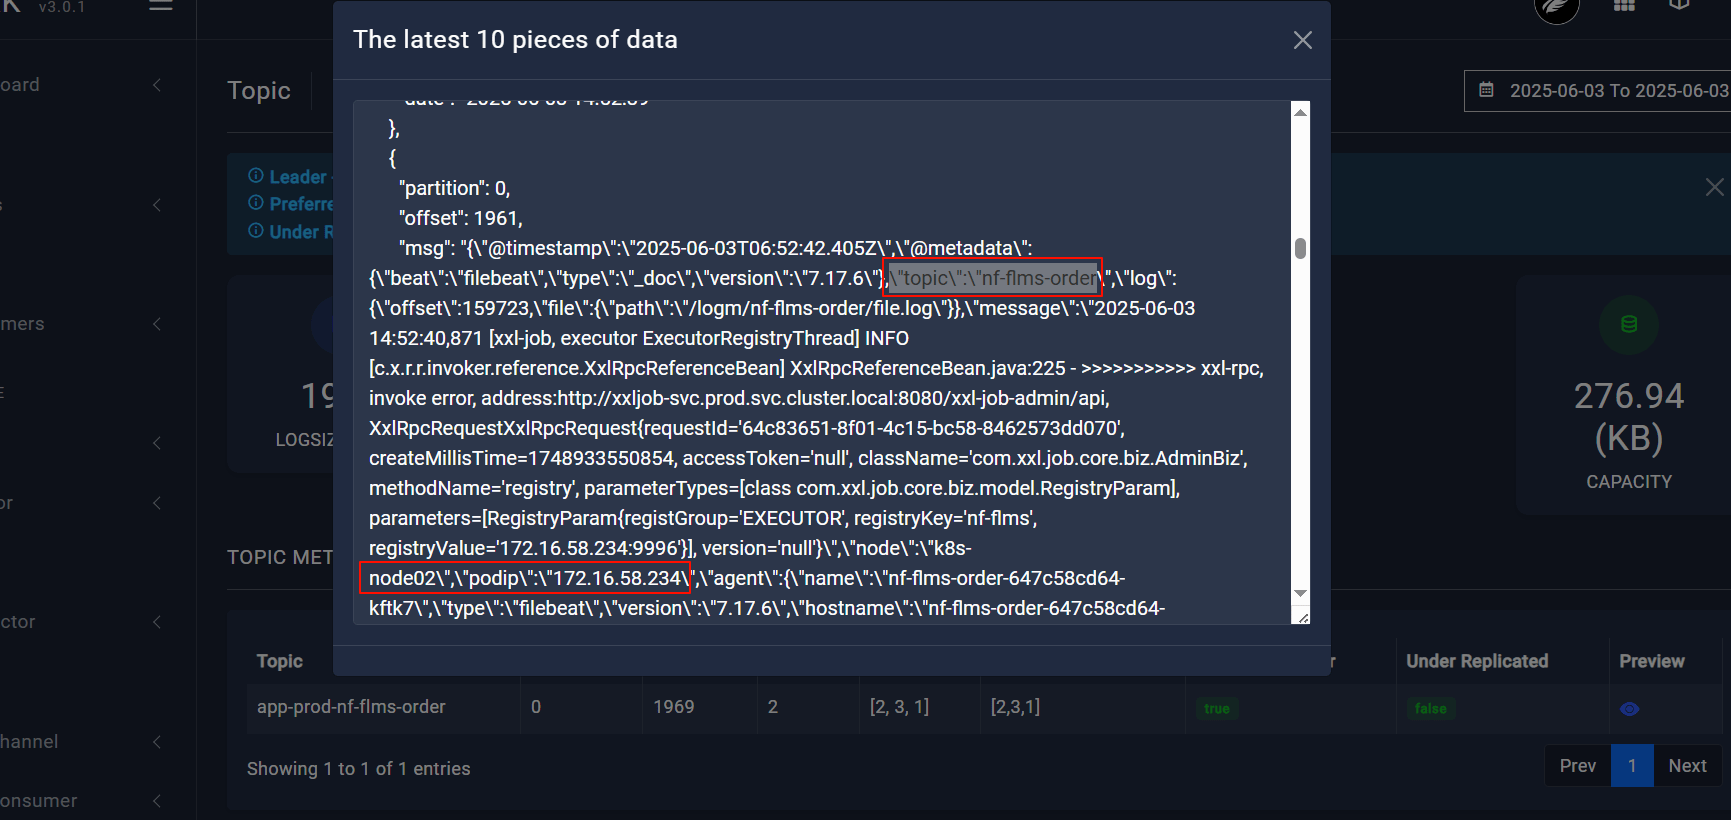Viewport: 1731px width, 820px height.
Task: Click the green 'true' status badge
Action: pos(1216,709)
